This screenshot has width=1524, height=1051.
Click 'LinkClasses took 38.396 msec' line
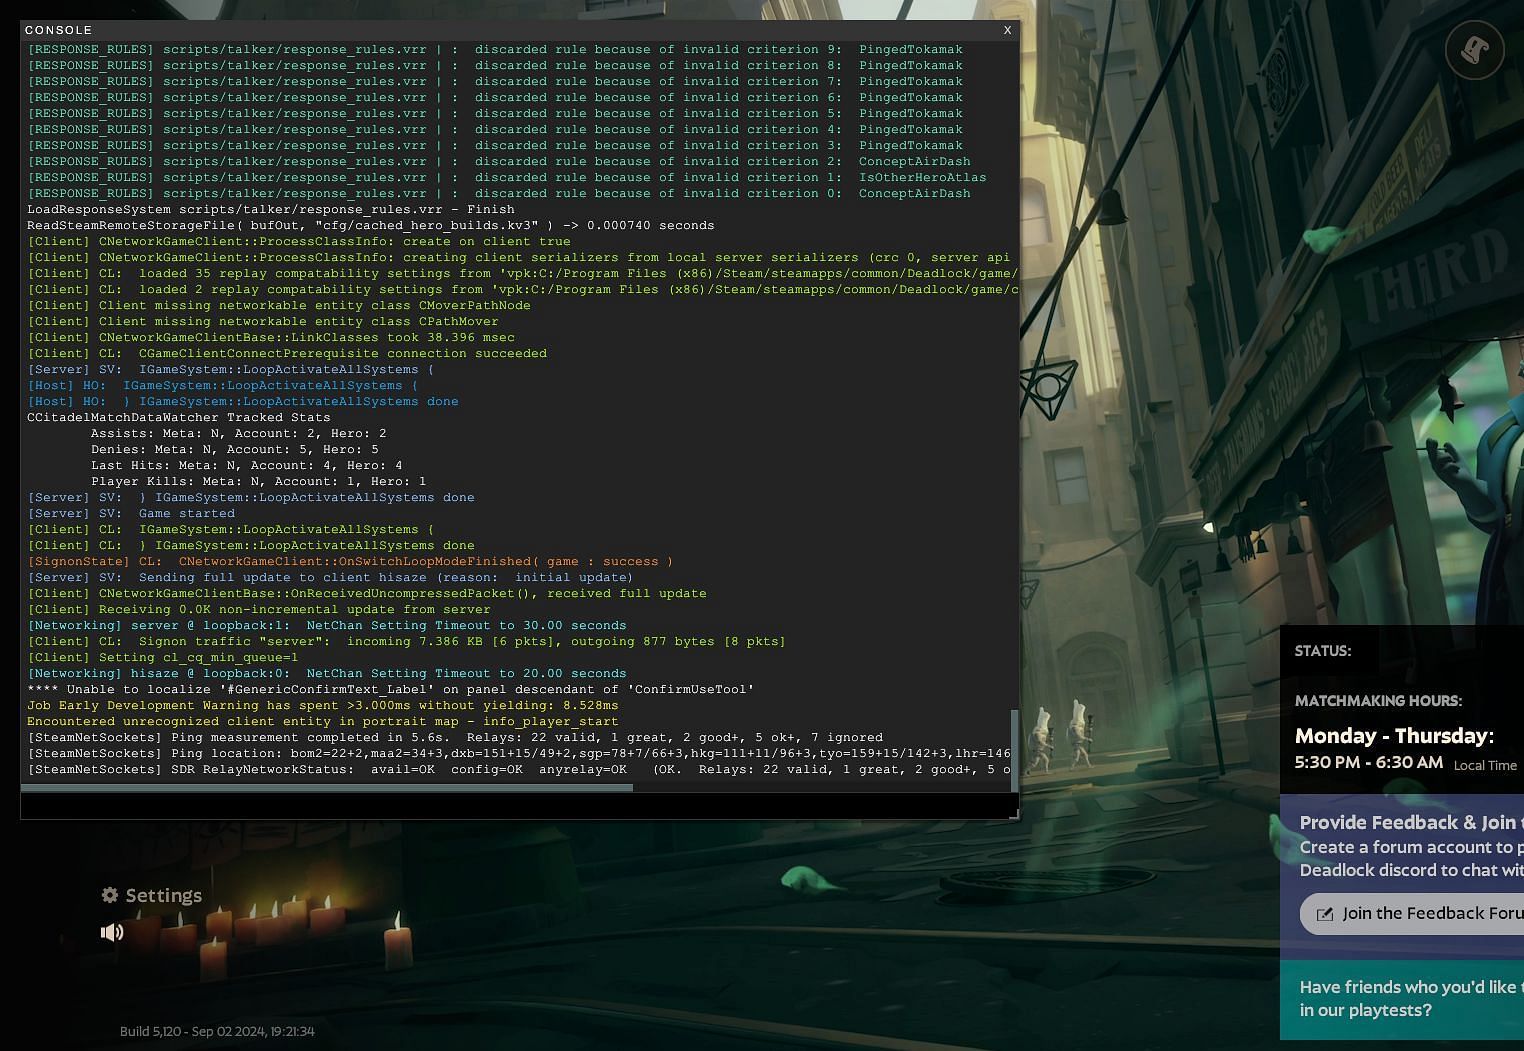pyautogui.click(x=270, y=337)
